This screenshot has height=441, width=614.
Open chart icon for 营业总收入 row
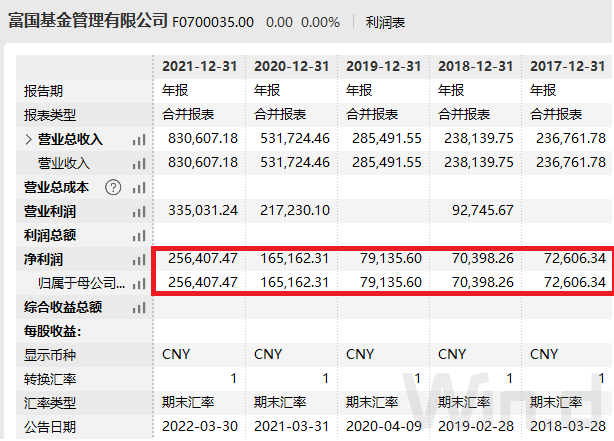pos(139,140)
